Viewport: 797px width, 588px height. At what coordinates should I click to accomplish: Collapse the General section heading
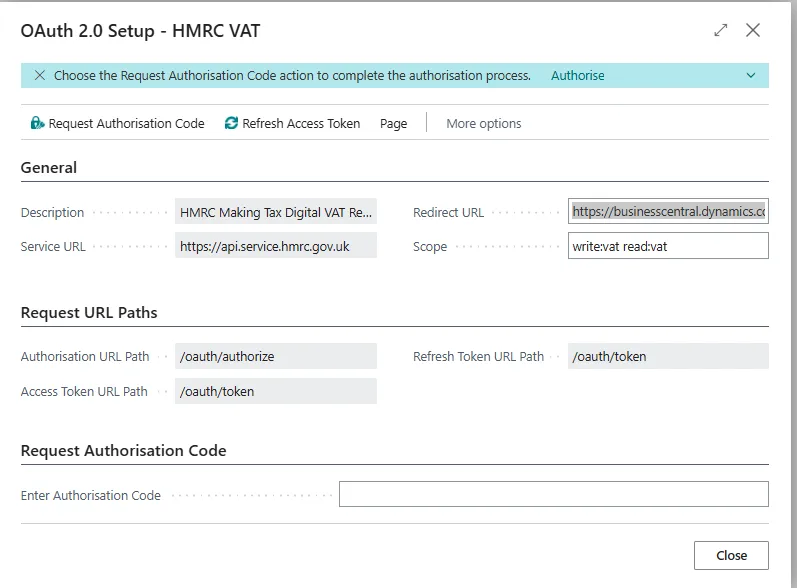pos(49,168)
